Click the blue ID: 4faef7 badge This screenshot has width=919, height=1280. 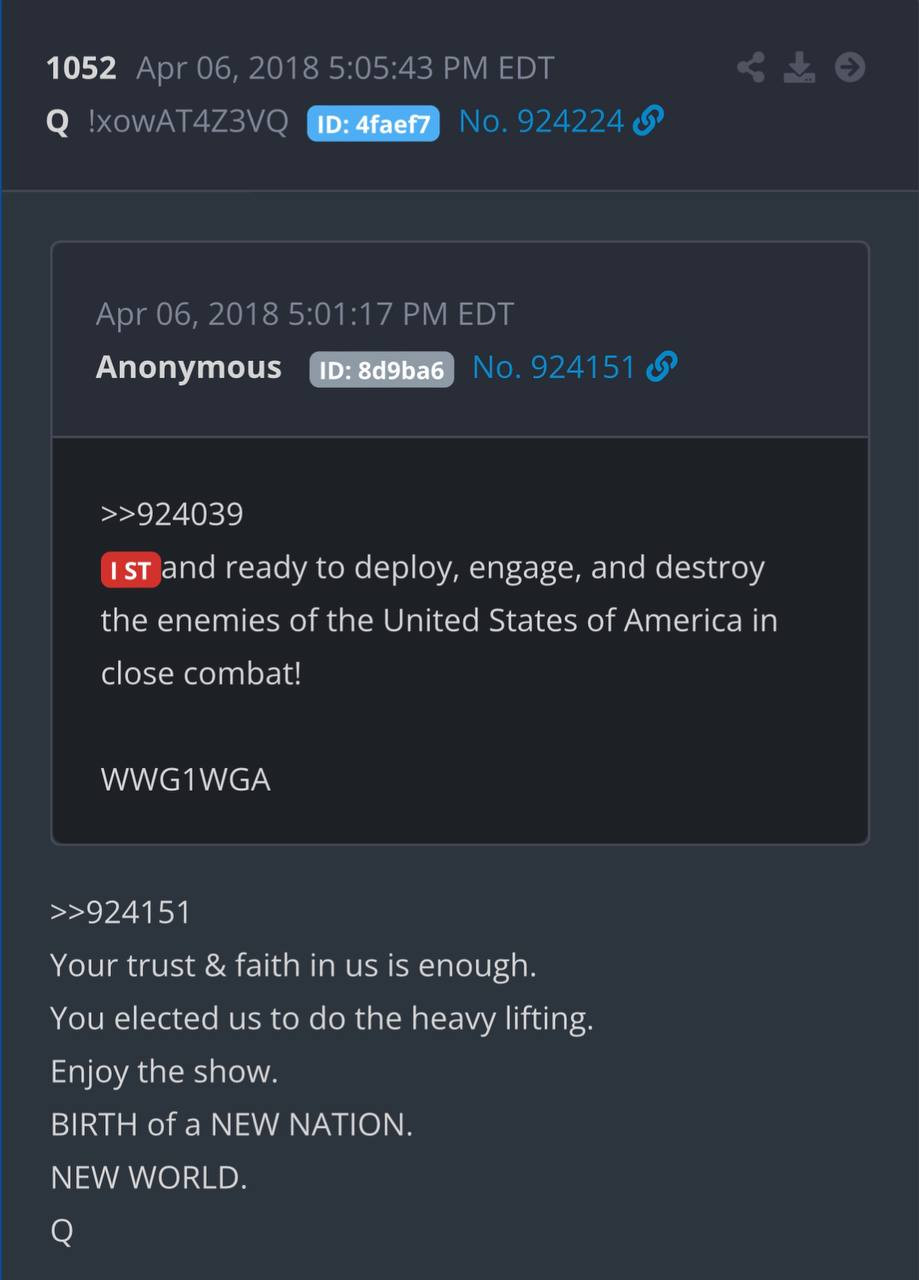click(373, 124)
